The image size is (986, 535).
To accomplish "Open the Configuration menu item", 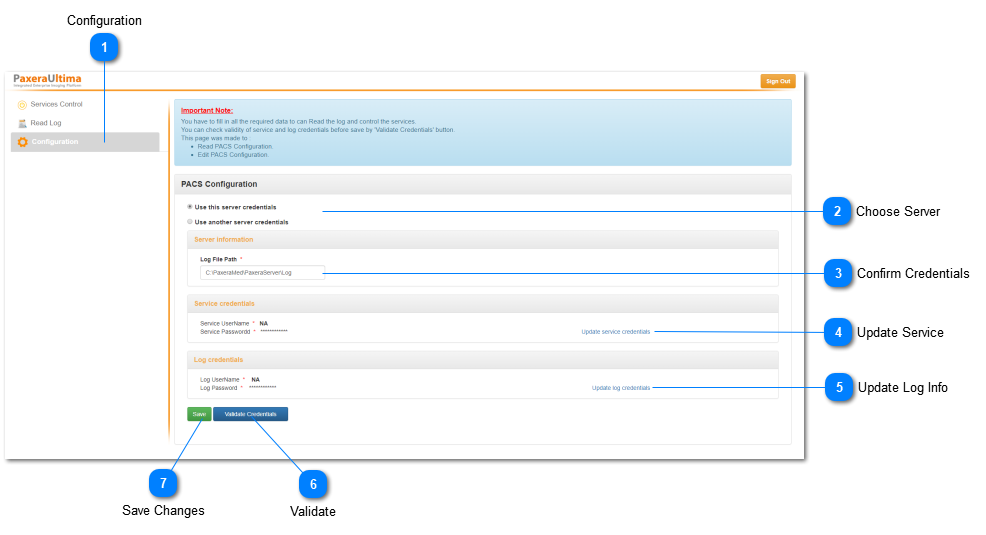I will pyautogui.click(x=55, y=142).
